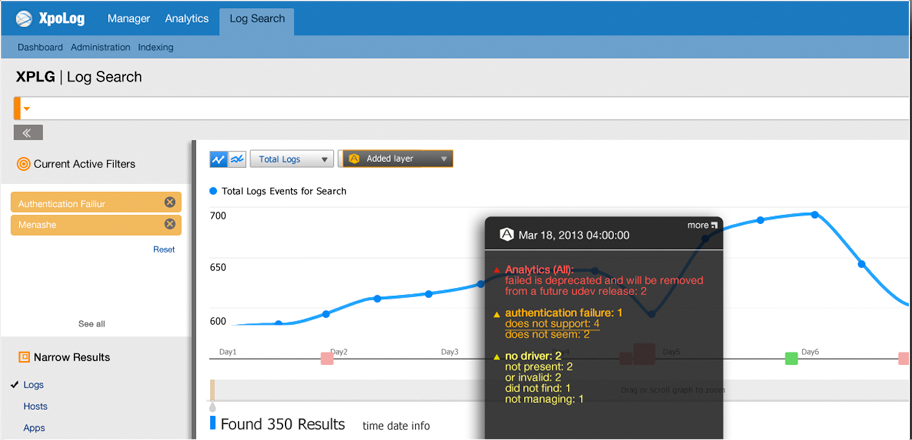Click the dark red marker near Day5
This screenshot has height=440, width=912.
644,354
